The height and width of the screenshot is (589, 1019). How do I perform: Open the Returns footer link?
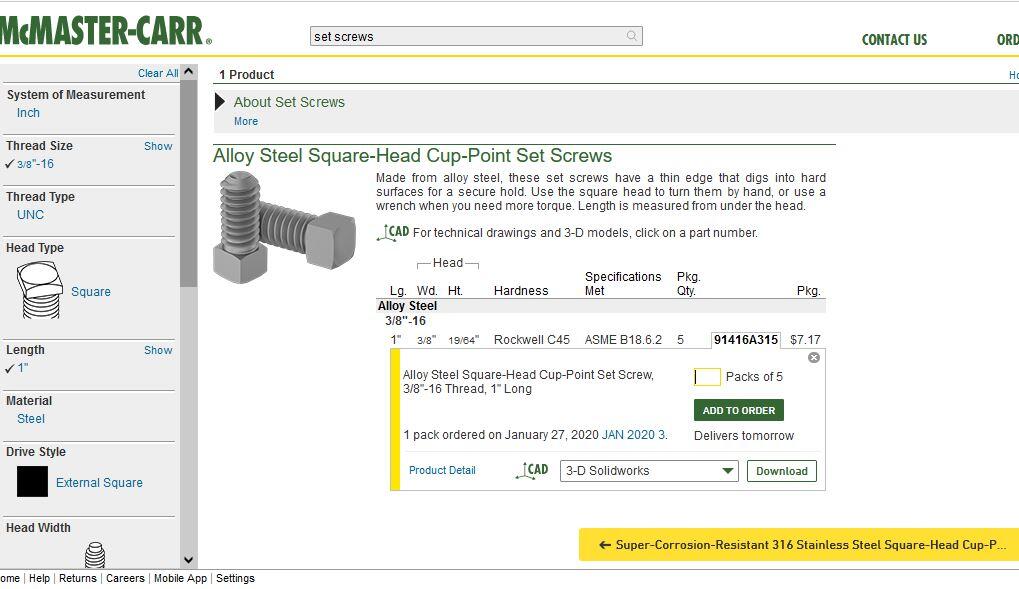point(77,578)
